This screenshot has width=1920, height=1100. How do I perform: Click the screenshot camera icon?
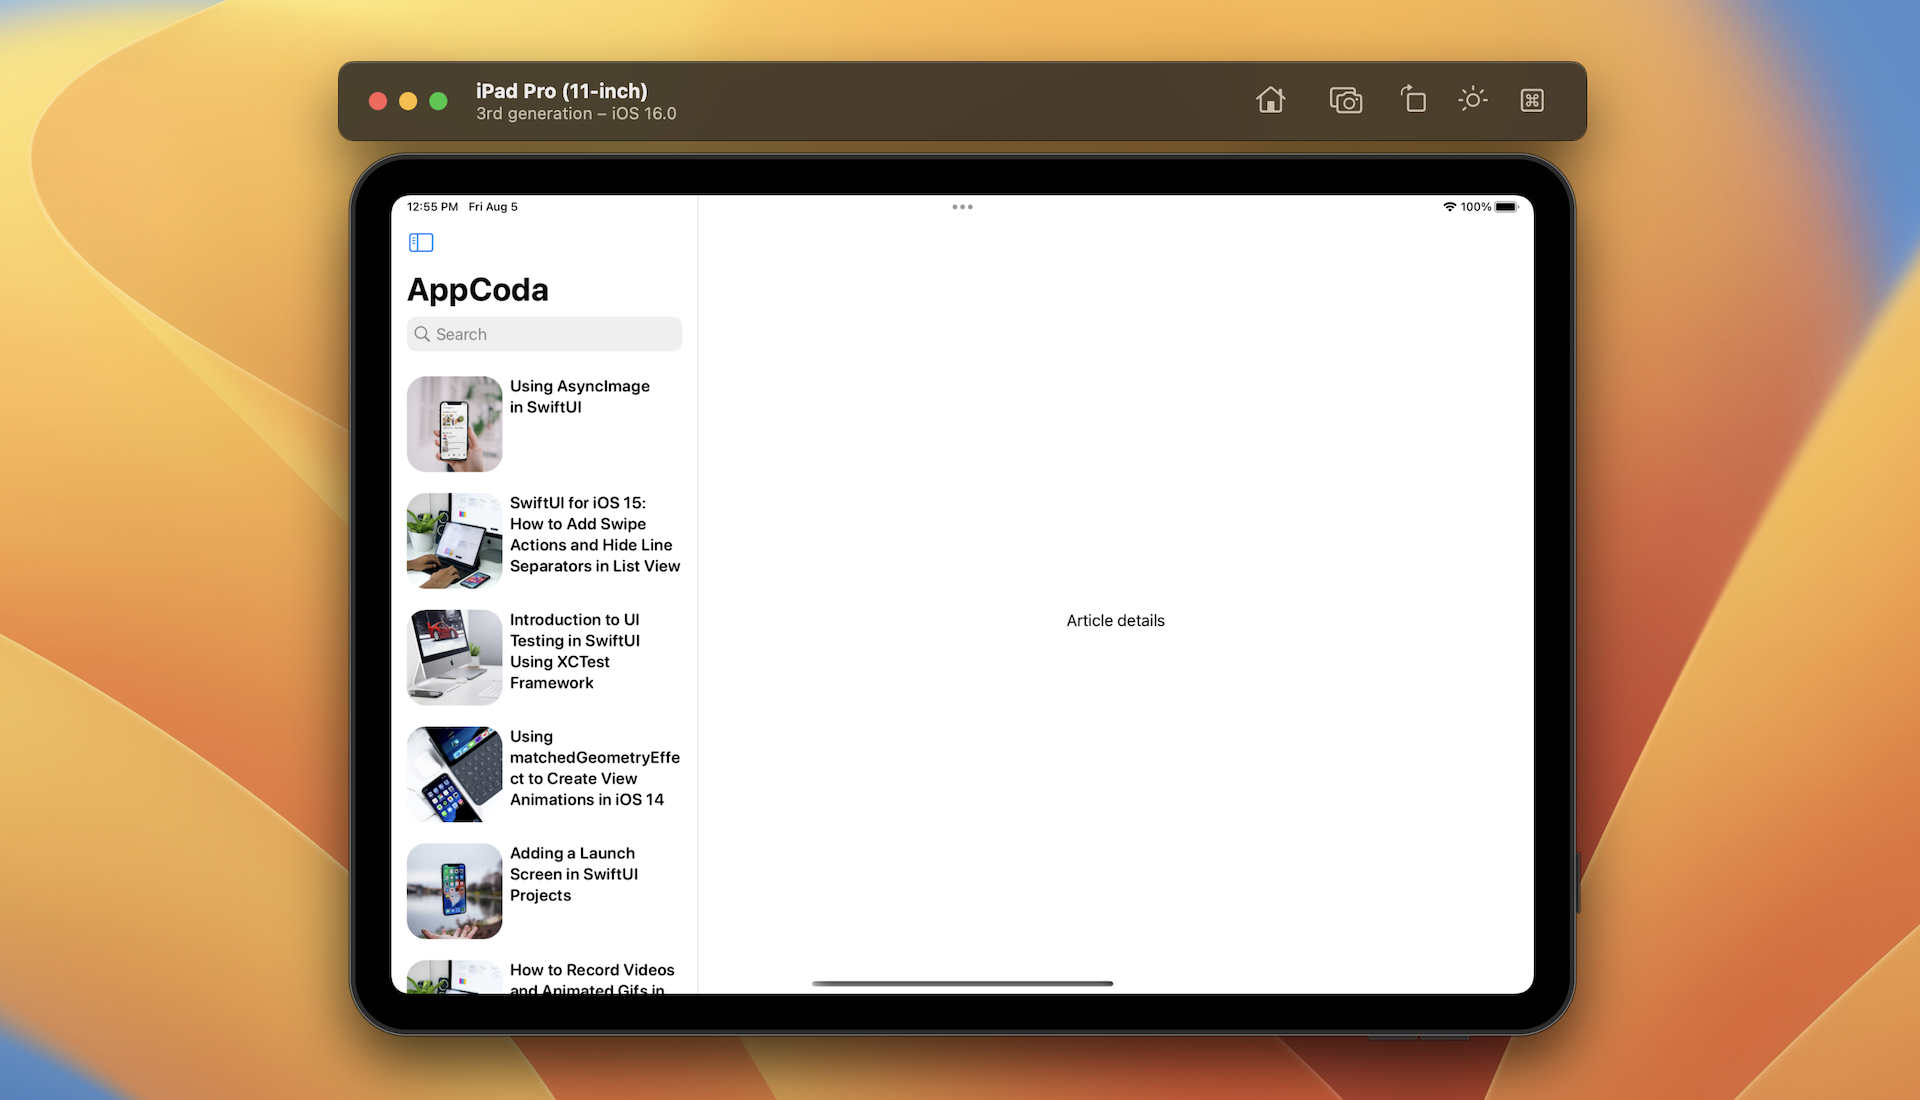pos(1344,99)
